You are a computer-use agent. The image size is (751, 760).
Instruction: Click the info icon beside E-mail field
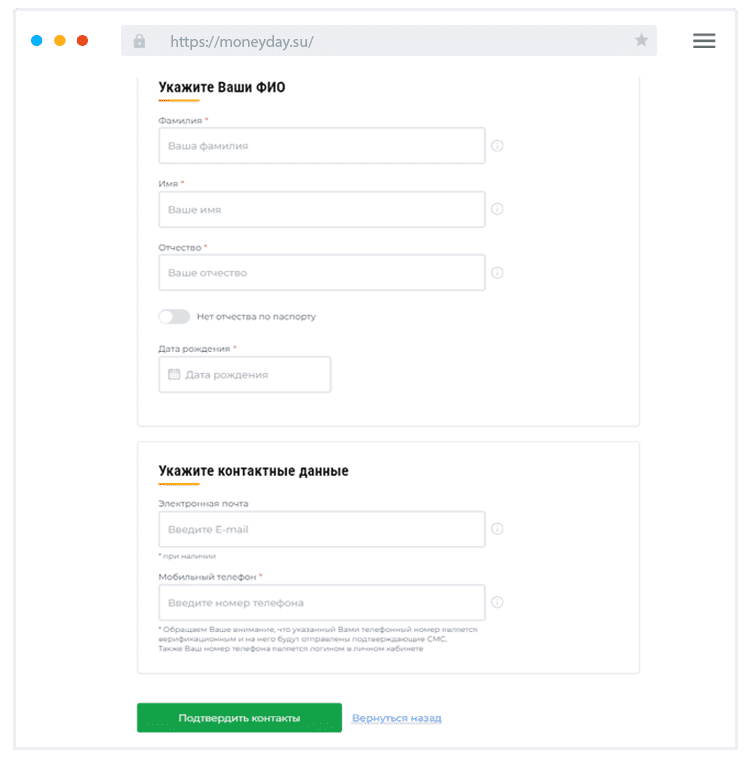click(497, 529)
